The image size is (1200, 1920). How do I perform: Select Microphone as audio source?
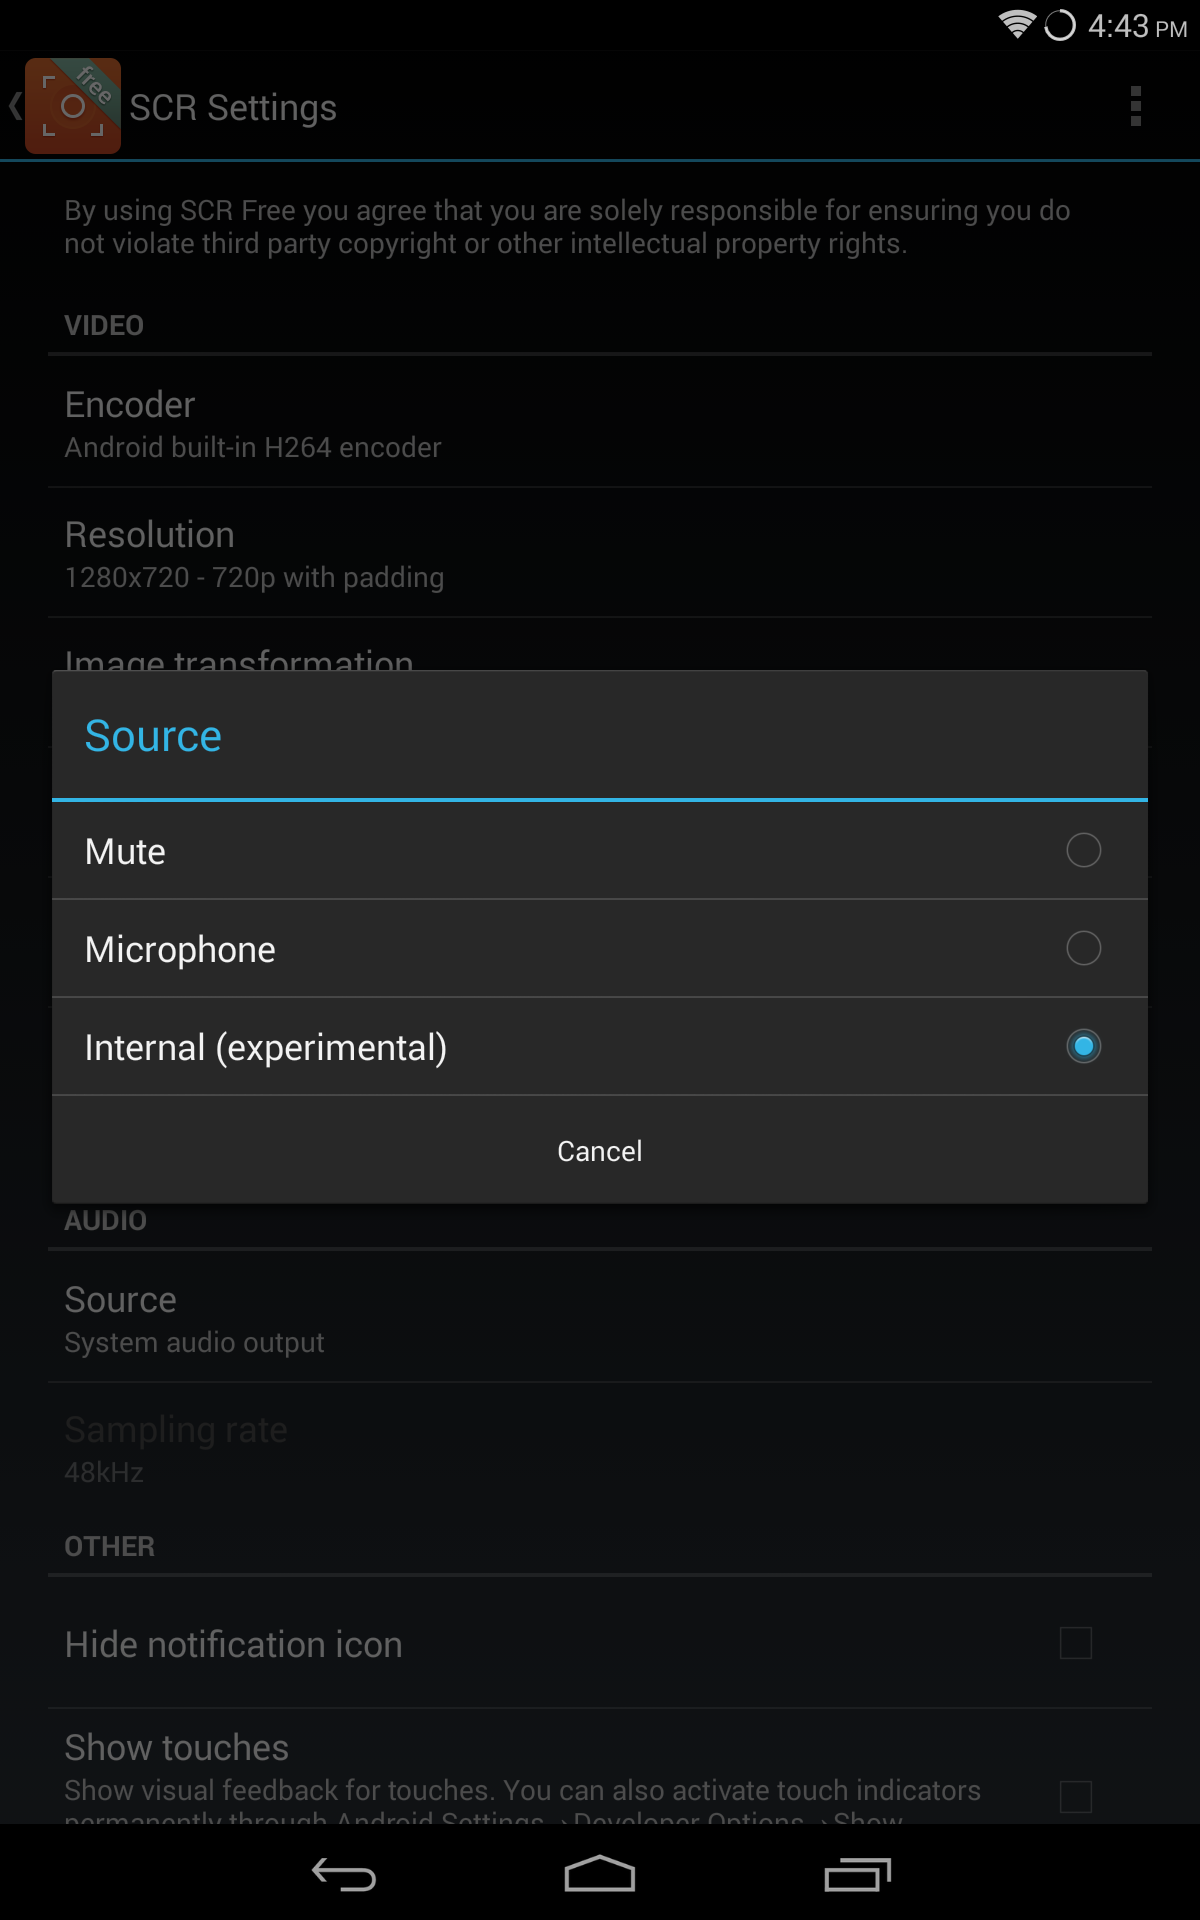coord(600,948)
